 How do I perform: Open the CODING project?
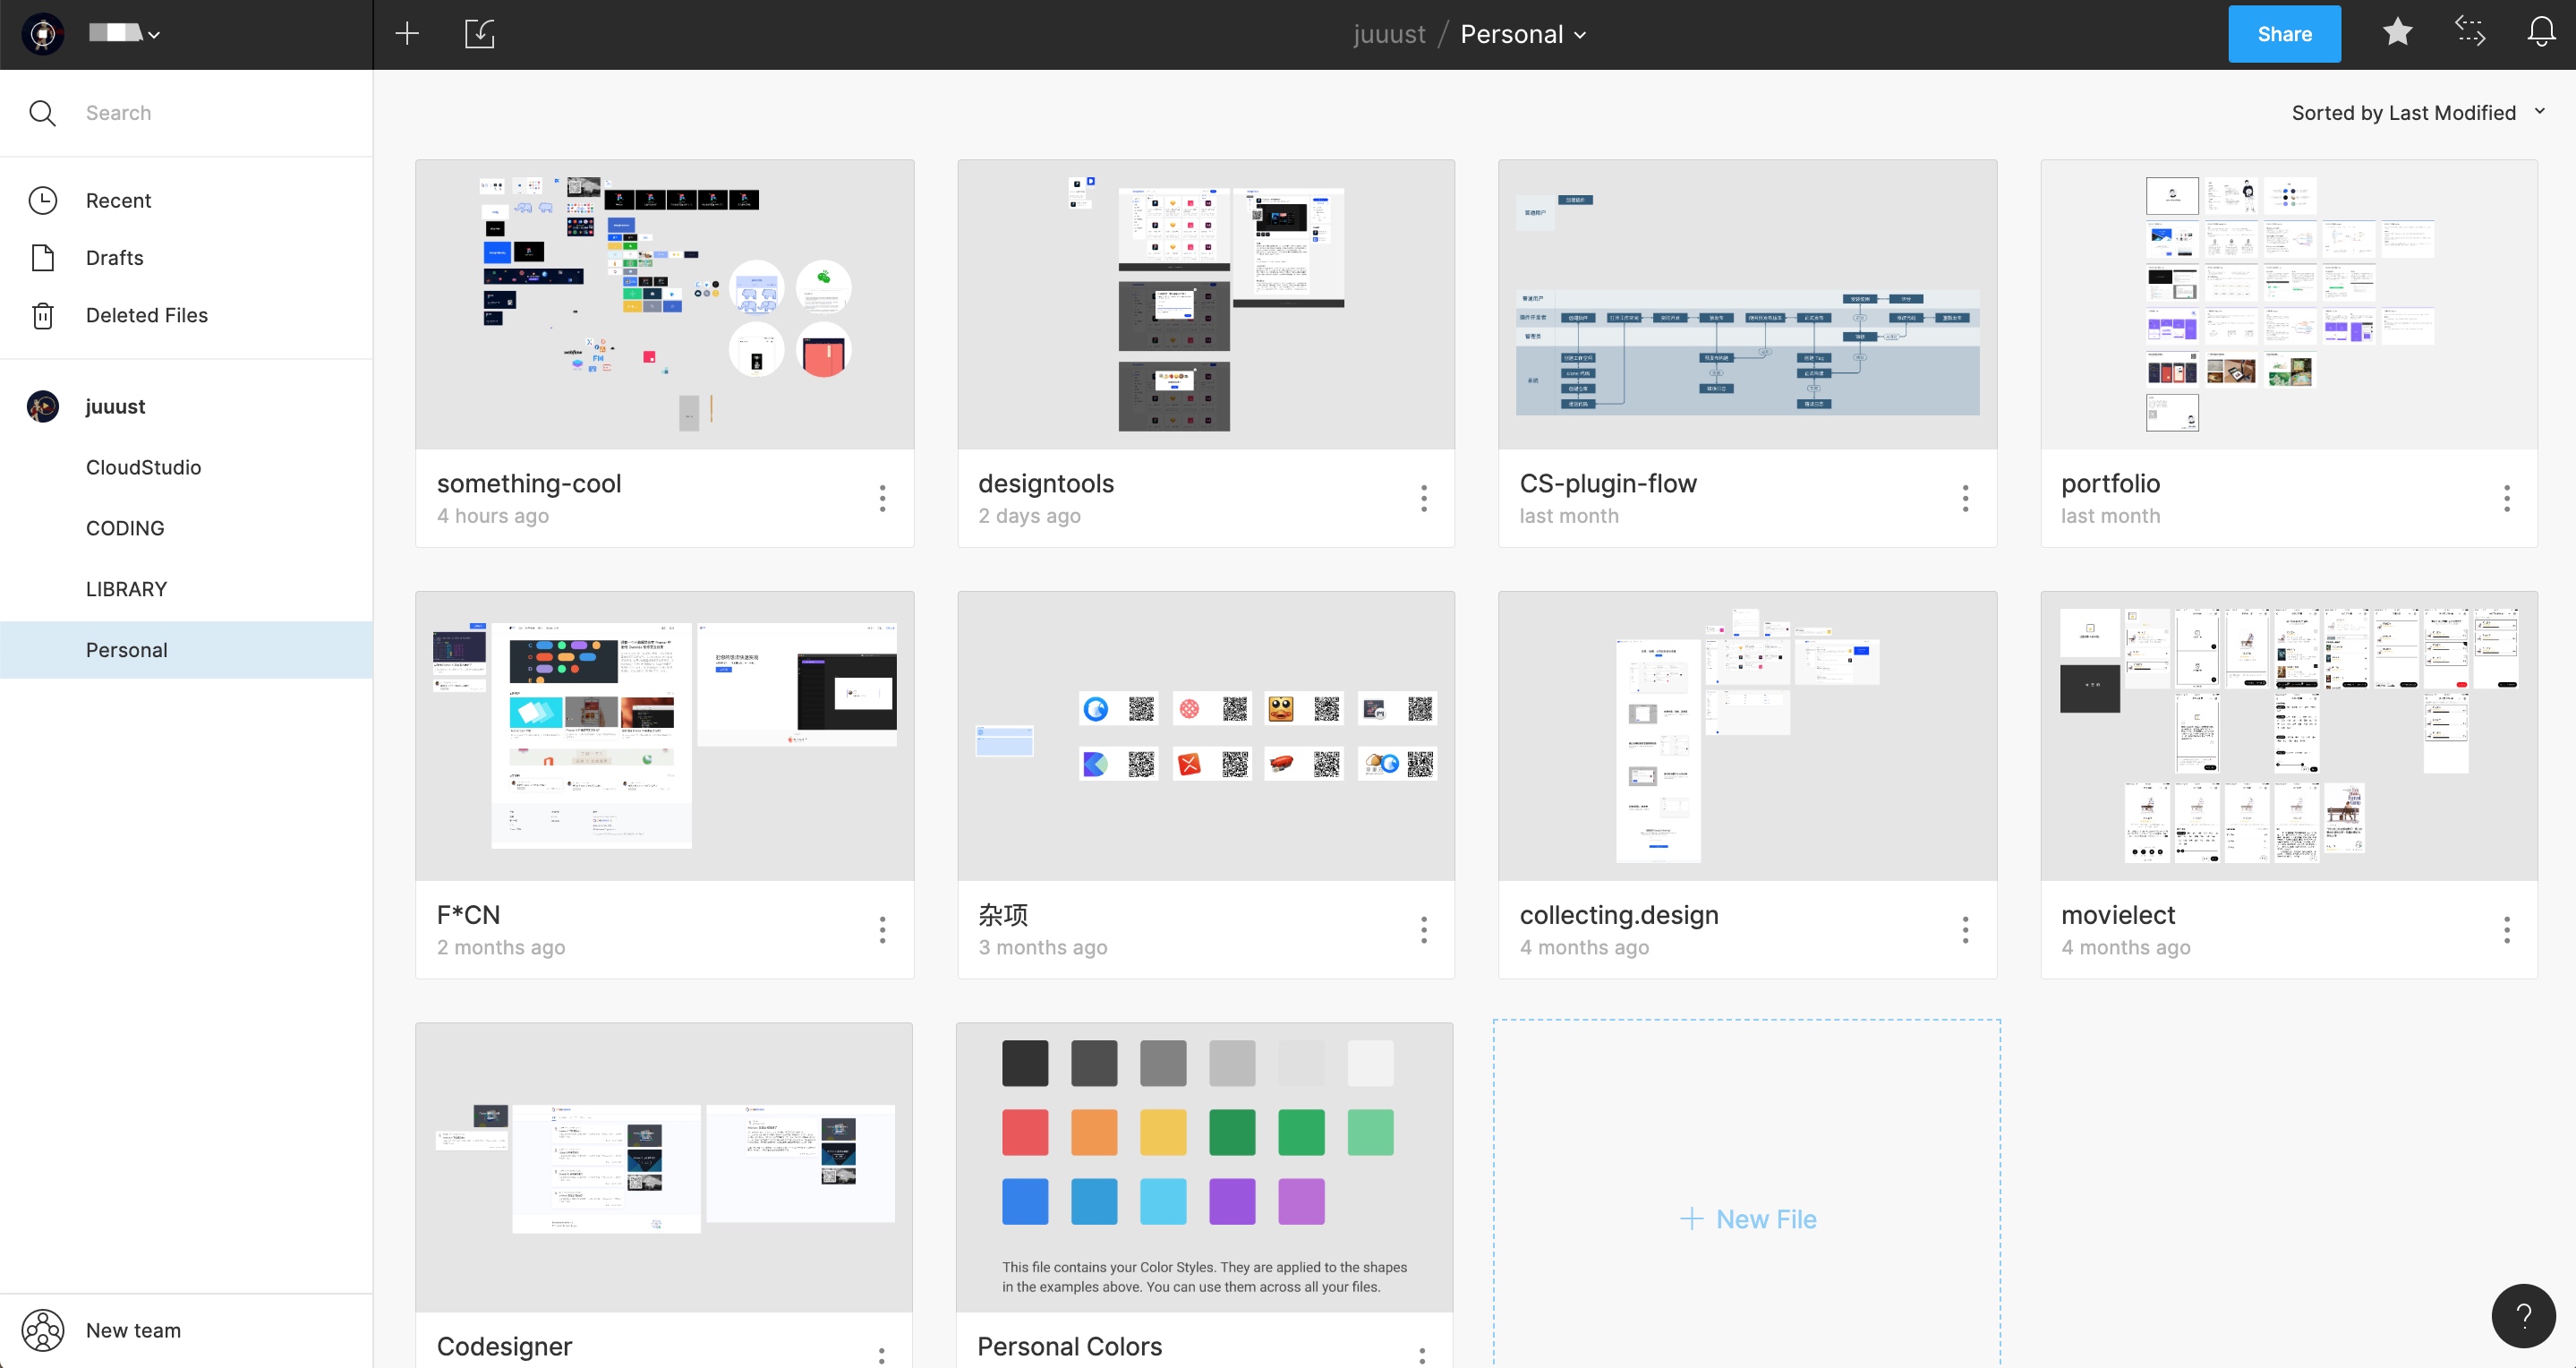tap(125, 529)
